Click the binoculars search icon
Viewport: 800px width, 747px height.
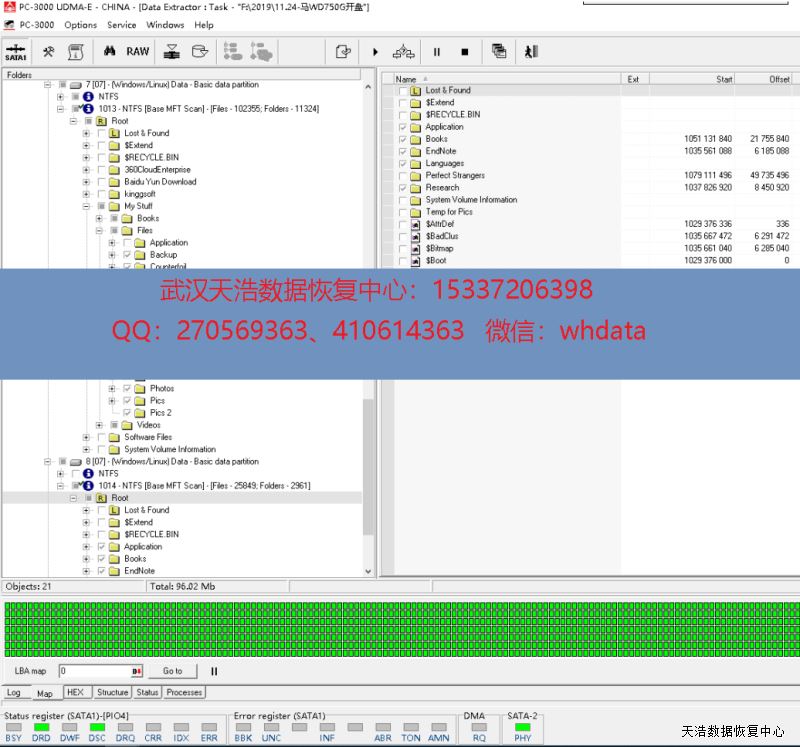[111, 51]
